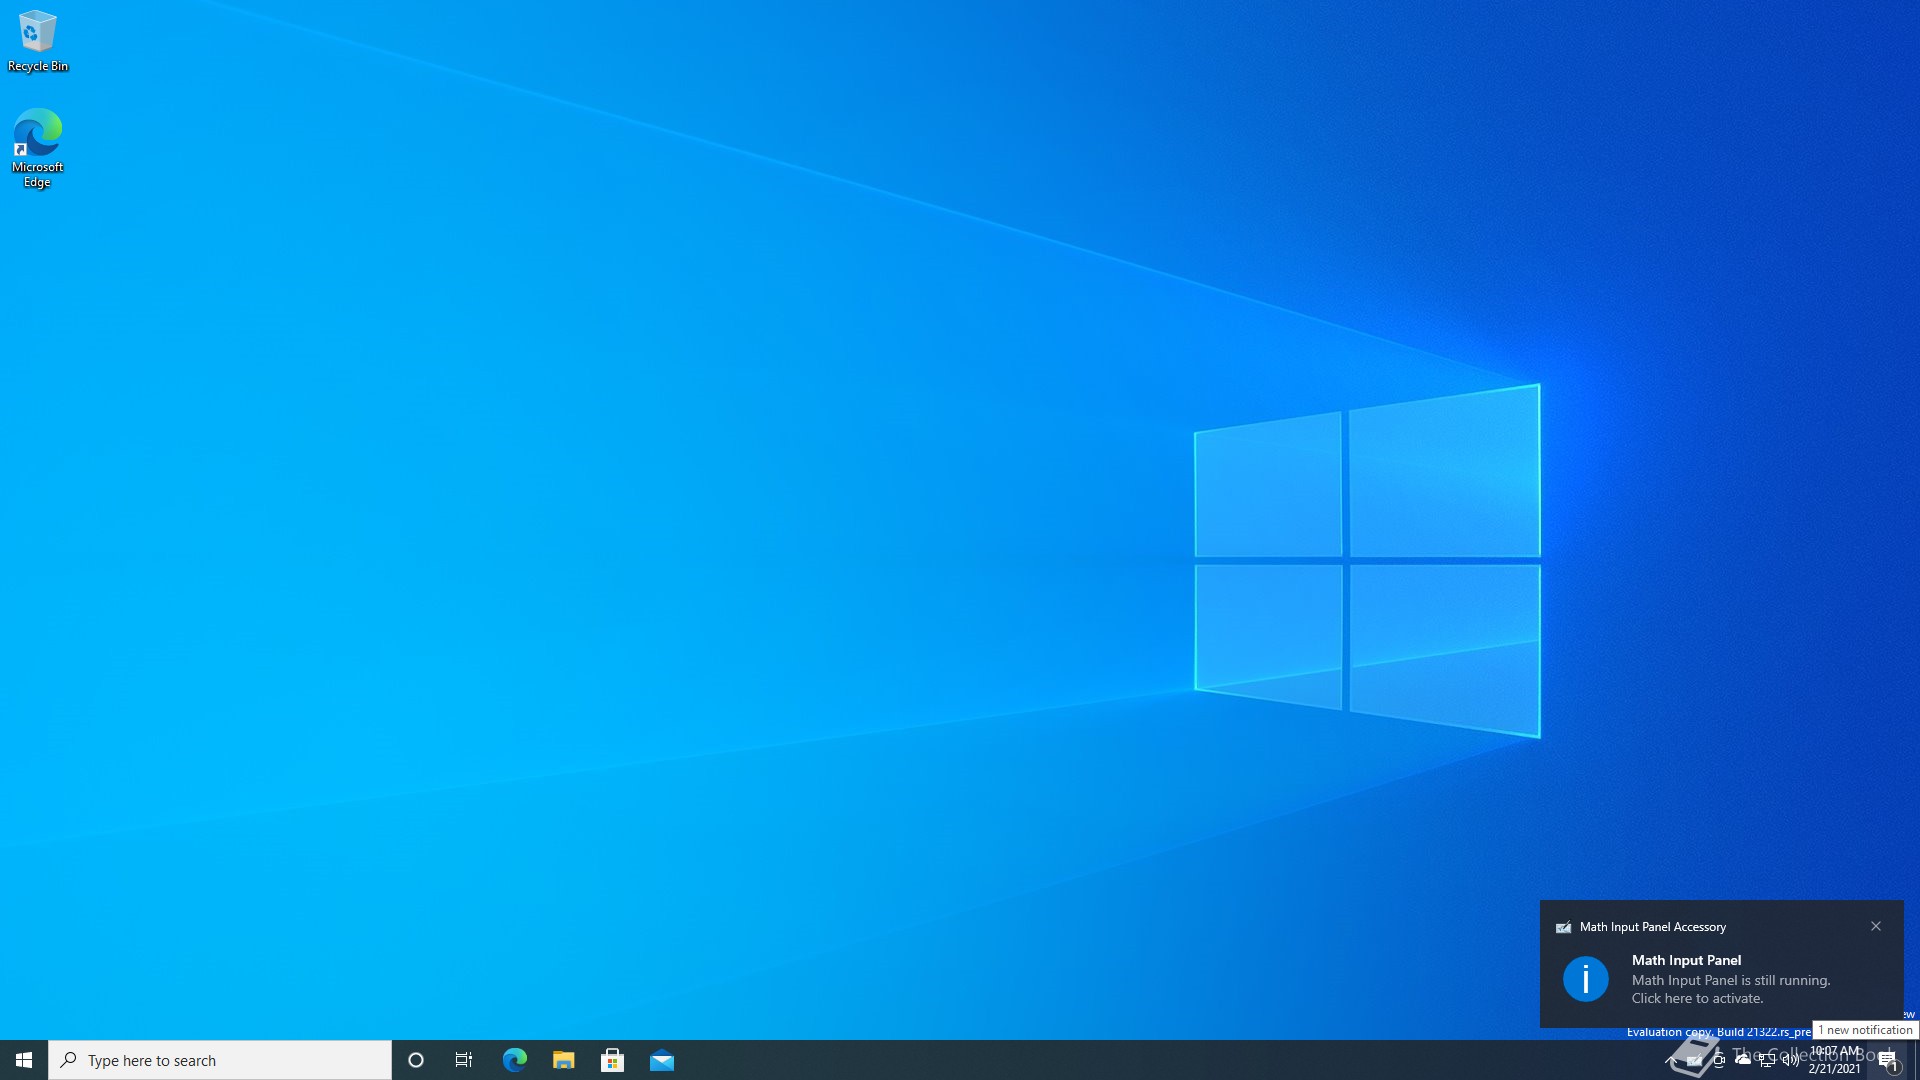Open the Windows Start menu
The image size is (1920, 1080).
(24, 1060)
